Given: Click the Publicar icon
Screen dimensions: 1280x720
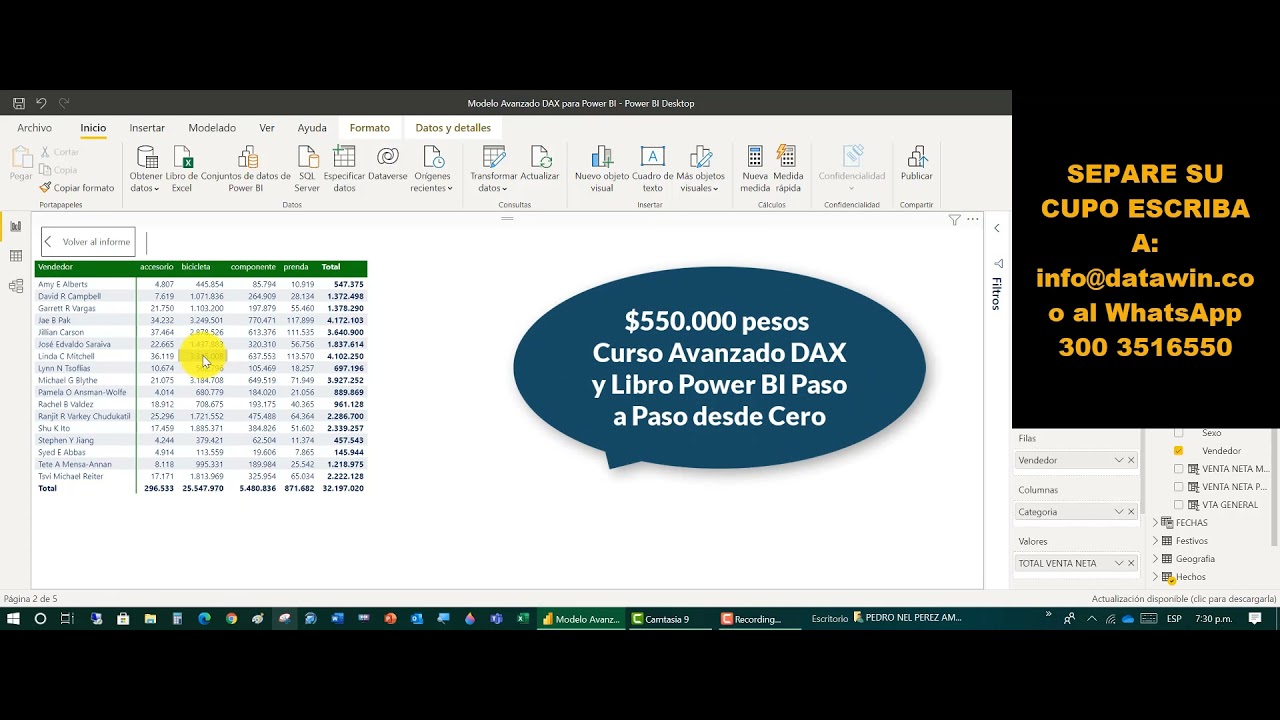Looking at the screenshot, I should 916,157.
